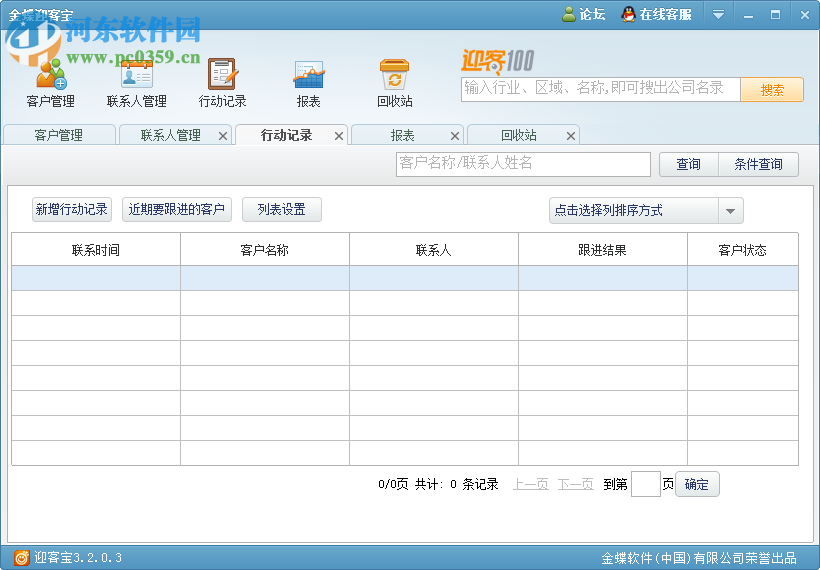
Task: Click the orange 搜索 button
Action: click(772, 90)
